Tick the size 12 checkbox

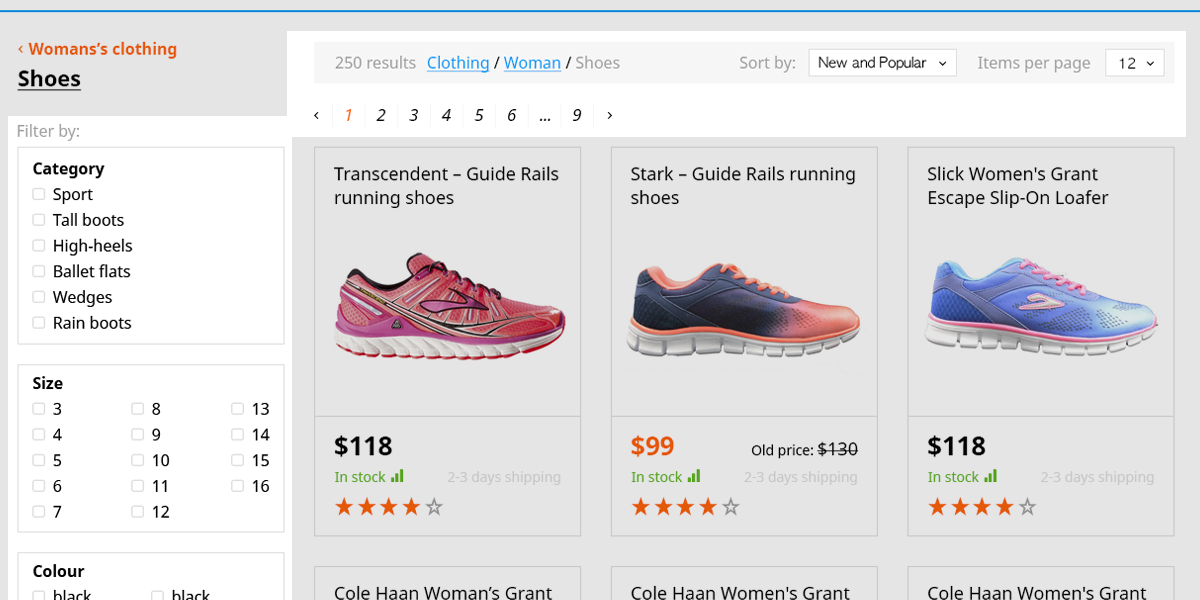click(138, 512)
